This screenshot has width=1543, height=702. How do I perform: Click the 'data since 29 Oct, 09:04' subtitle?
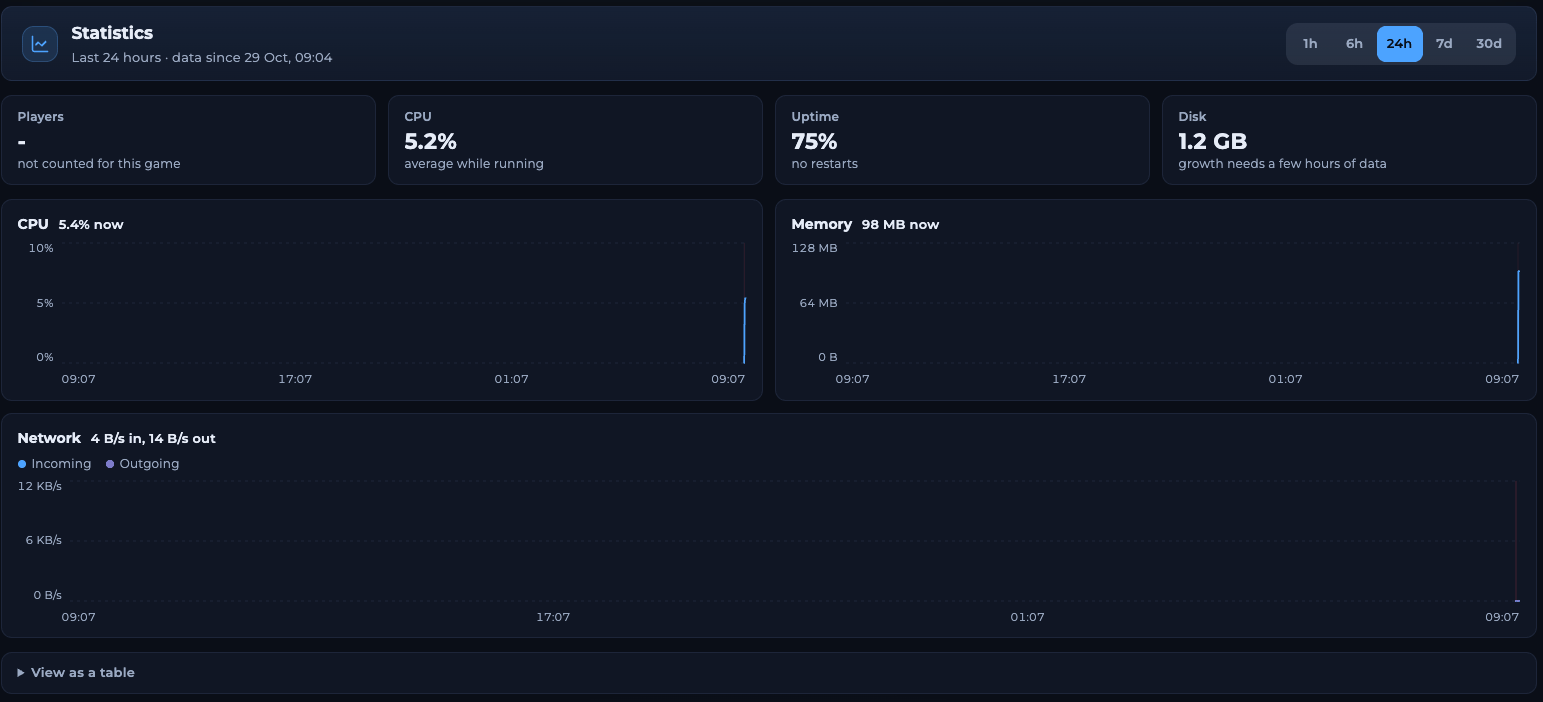click(252, 58)
